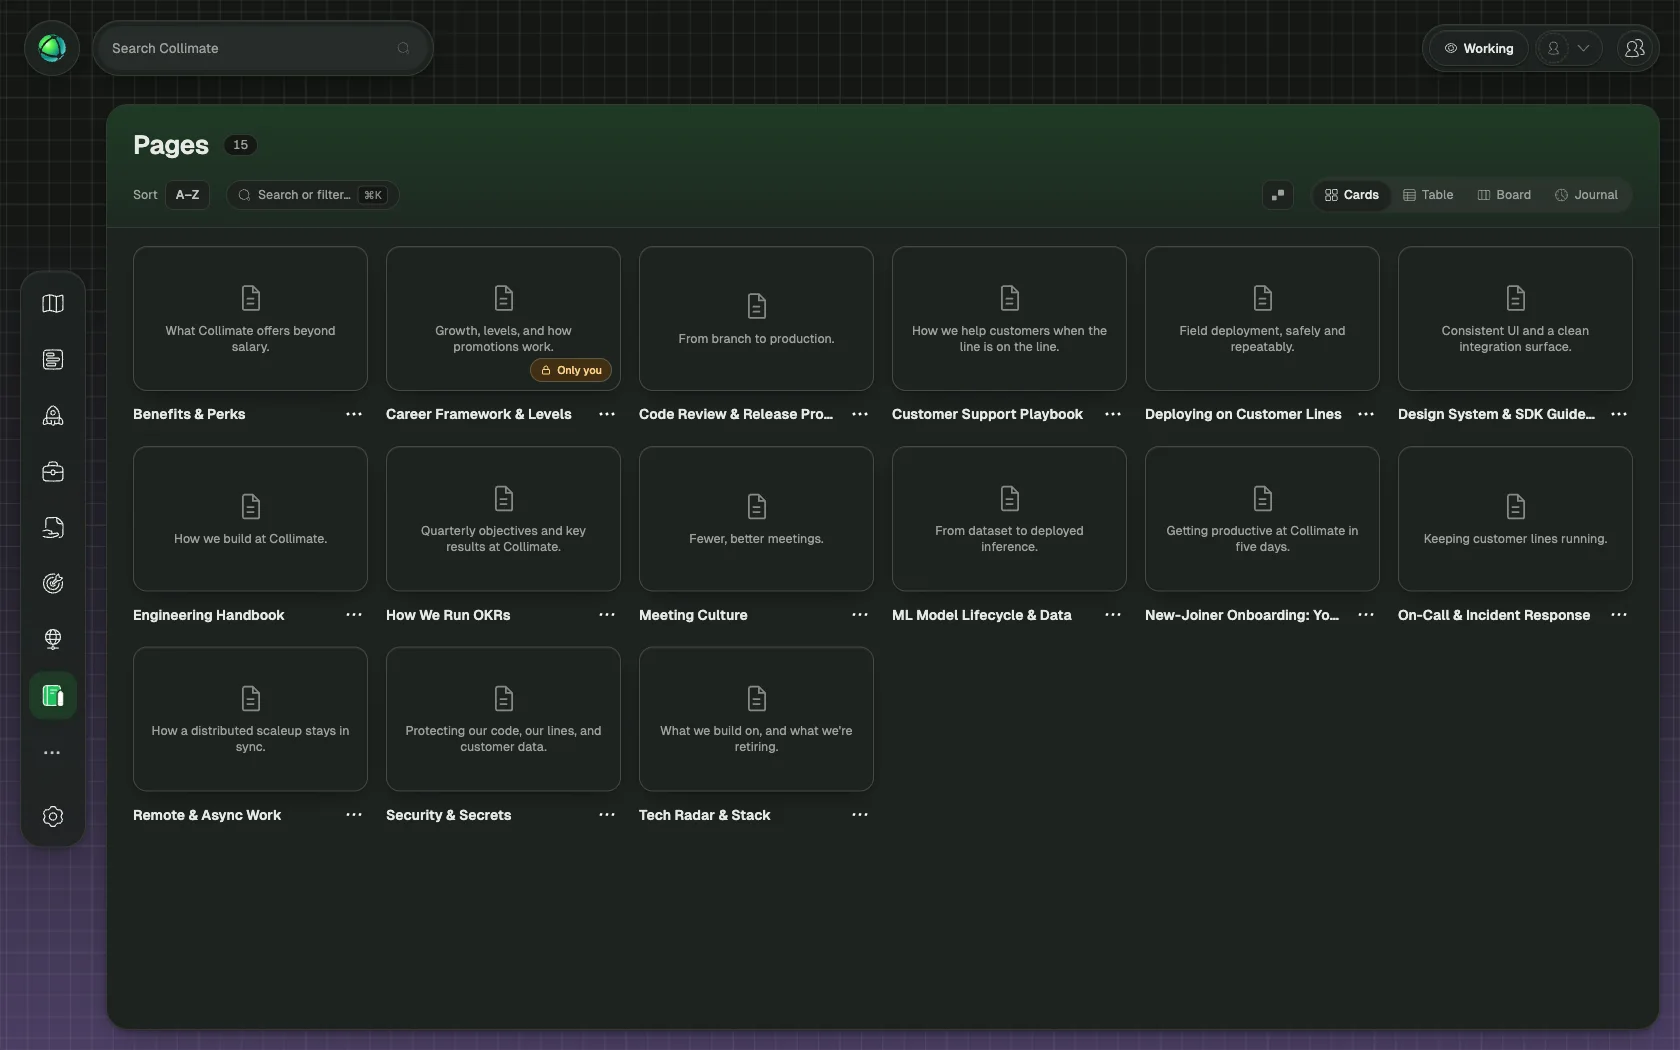The image size is (1680, 1050).
Task: Open the globe icon in the sidebar
Action: tap(53, 639)
